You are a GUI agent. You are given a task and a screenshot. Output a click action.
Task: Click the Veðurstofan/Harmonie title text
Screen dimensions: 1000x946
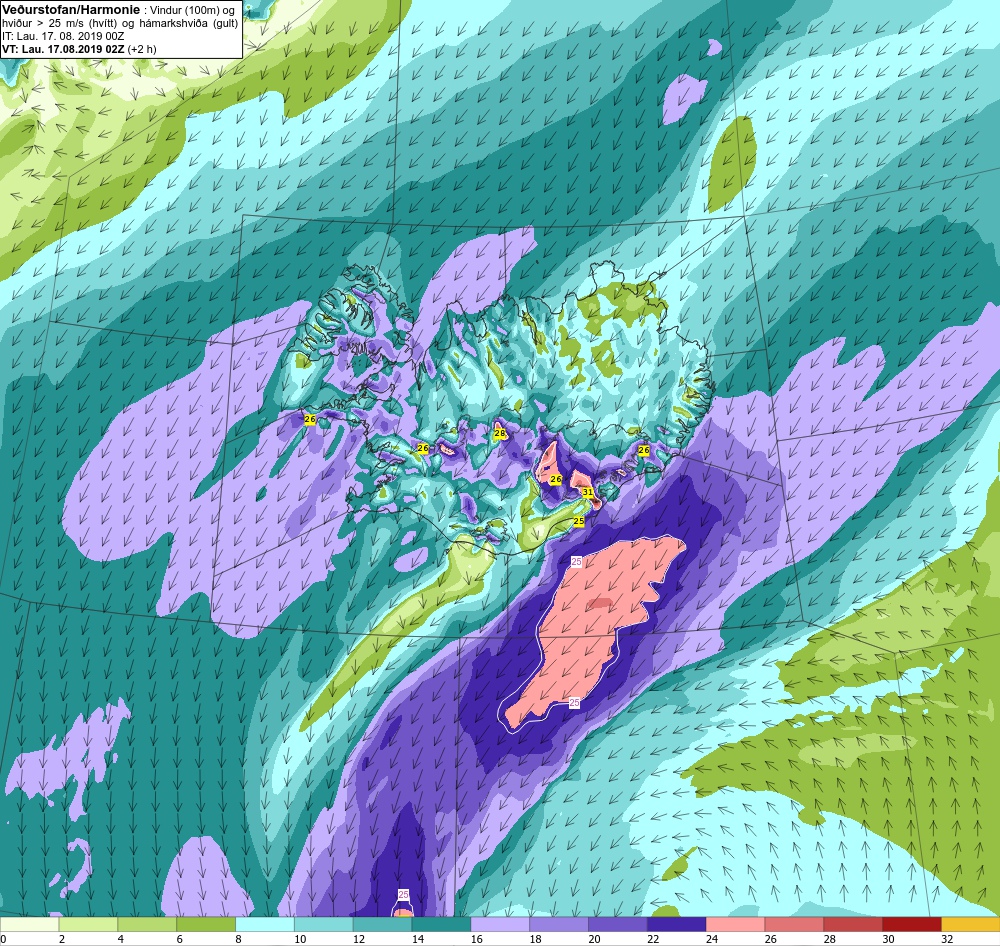[70, 10]
